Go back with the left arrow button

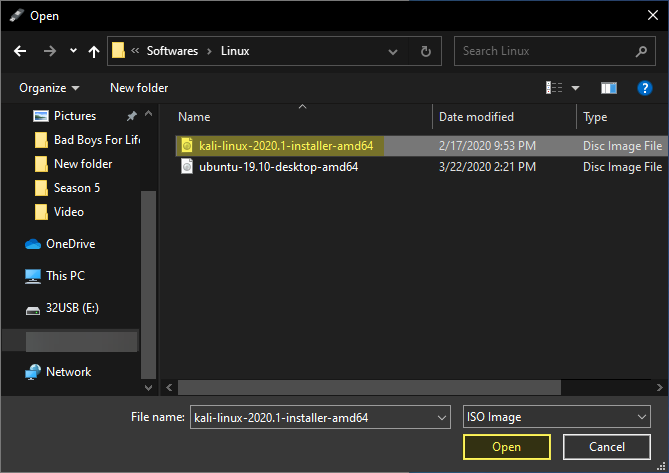pos(20,51)
